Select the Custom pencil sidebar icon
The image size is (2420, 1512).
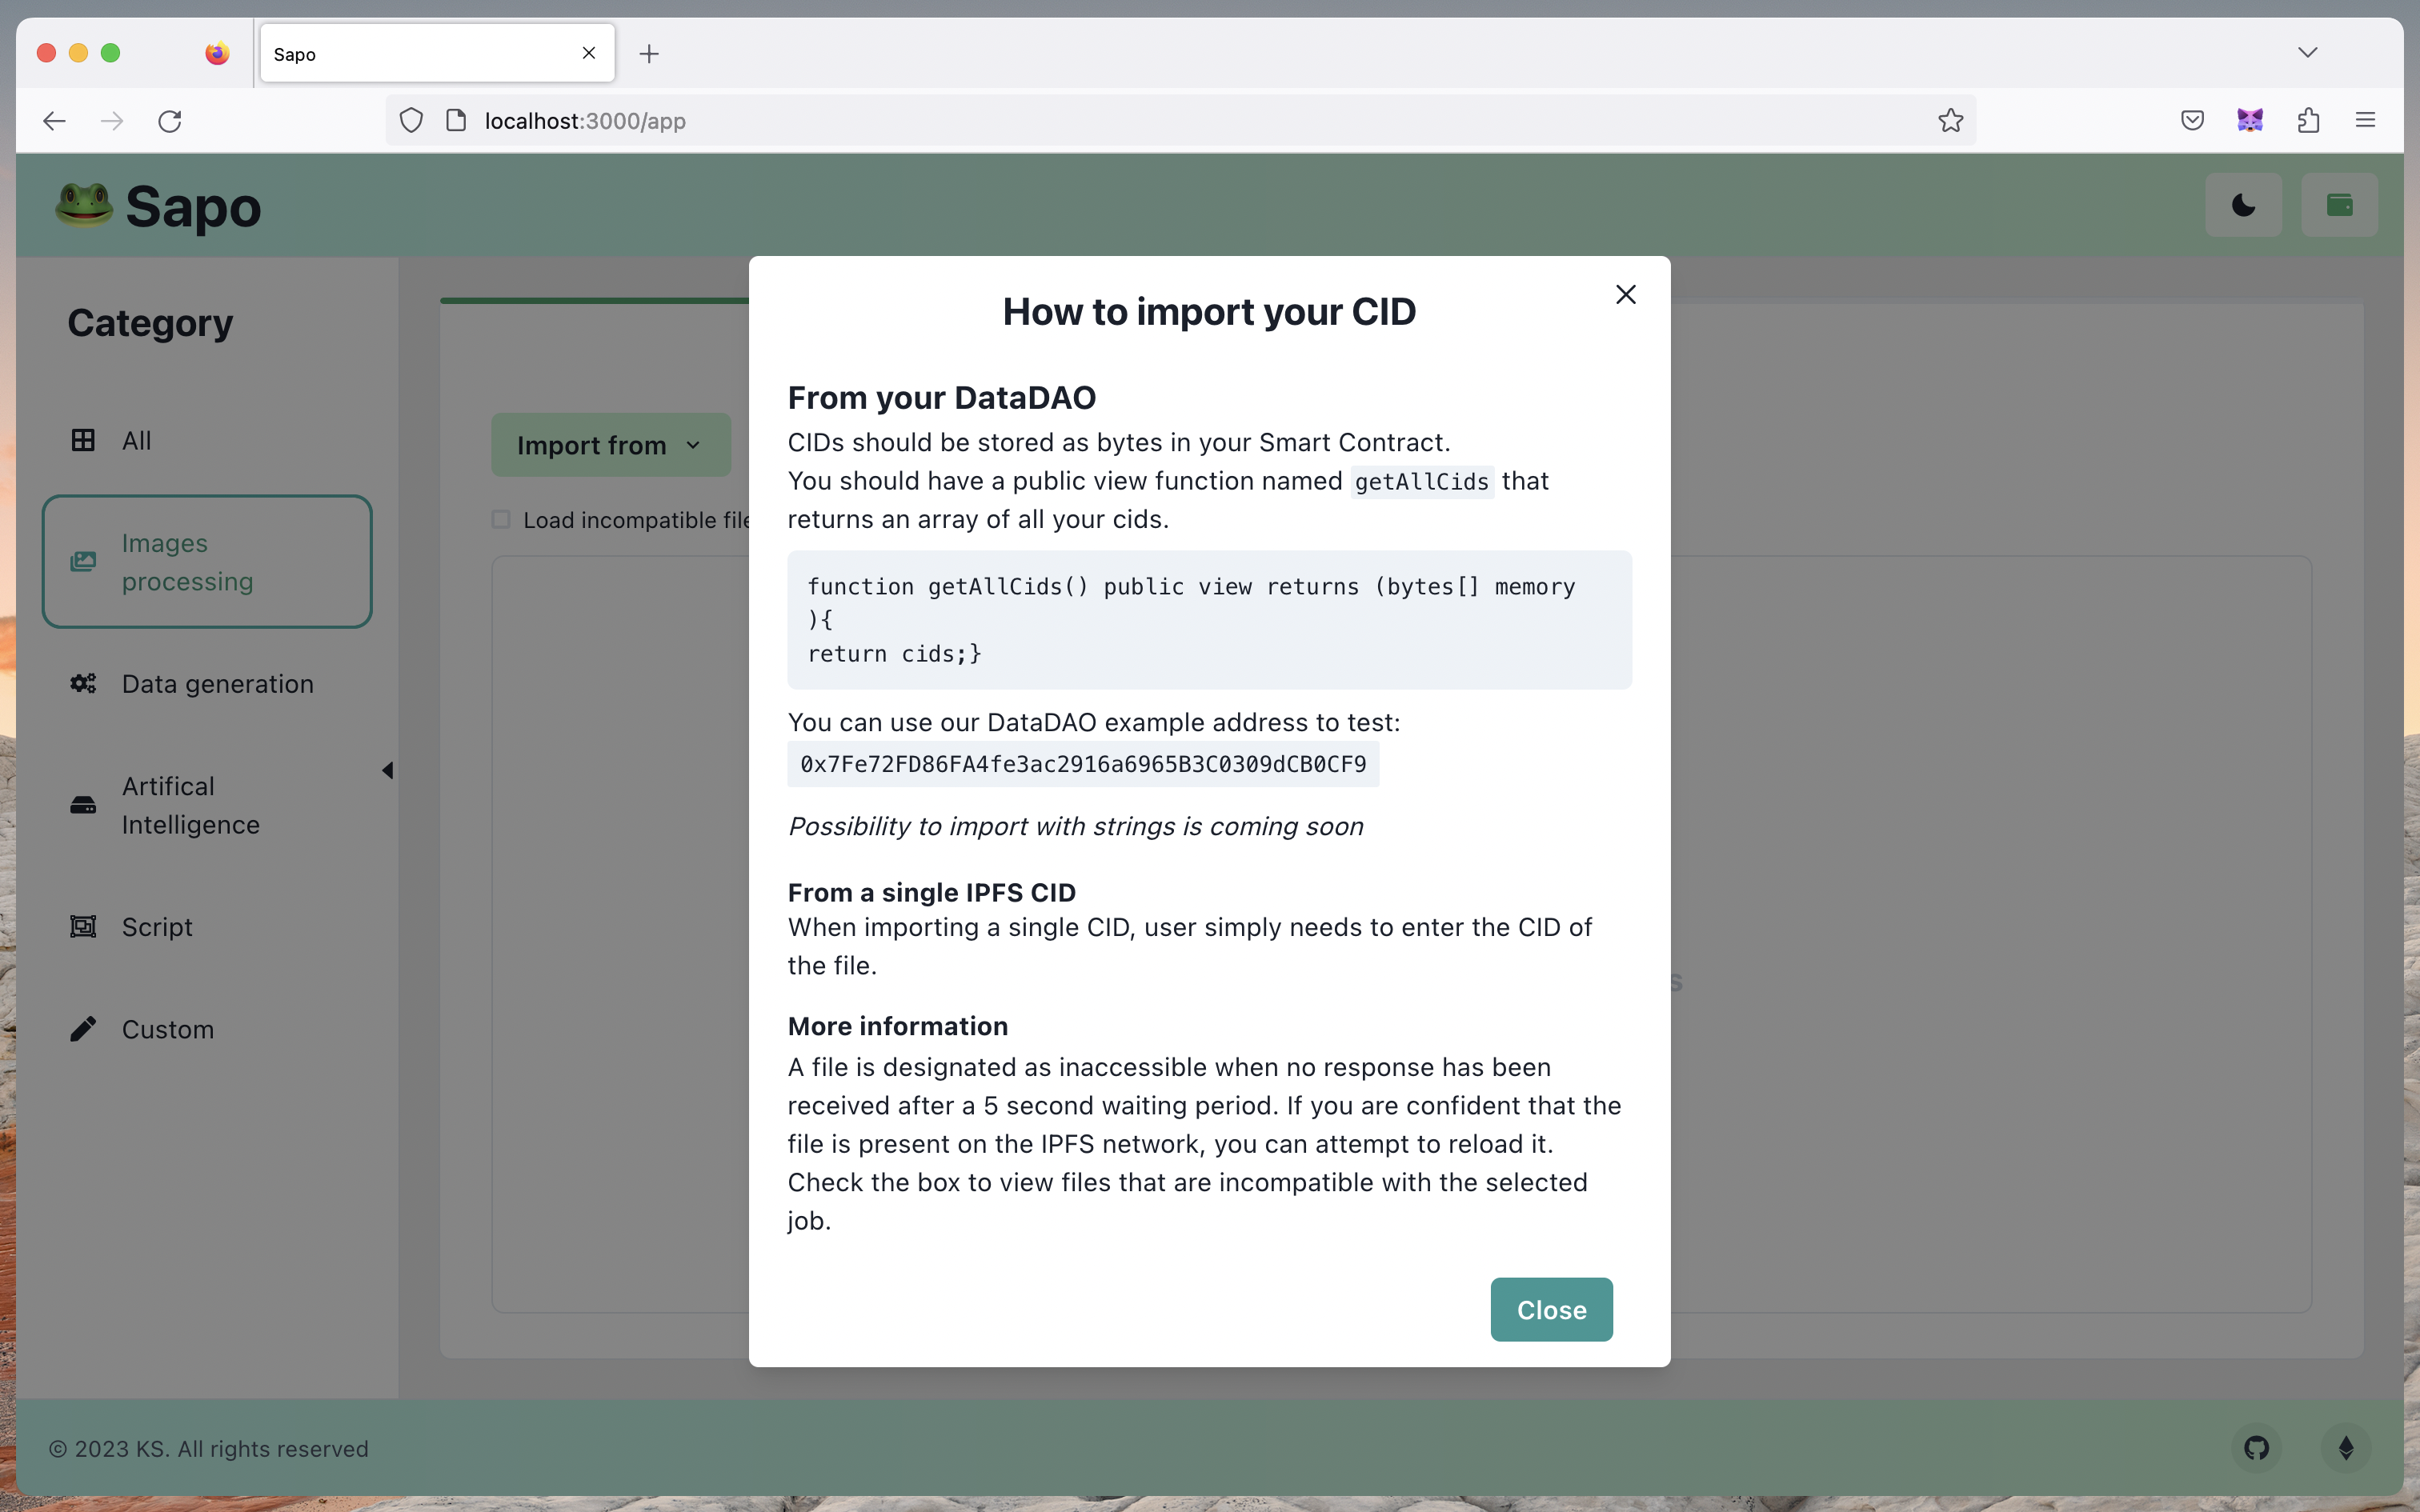[x=82, y=1030]
